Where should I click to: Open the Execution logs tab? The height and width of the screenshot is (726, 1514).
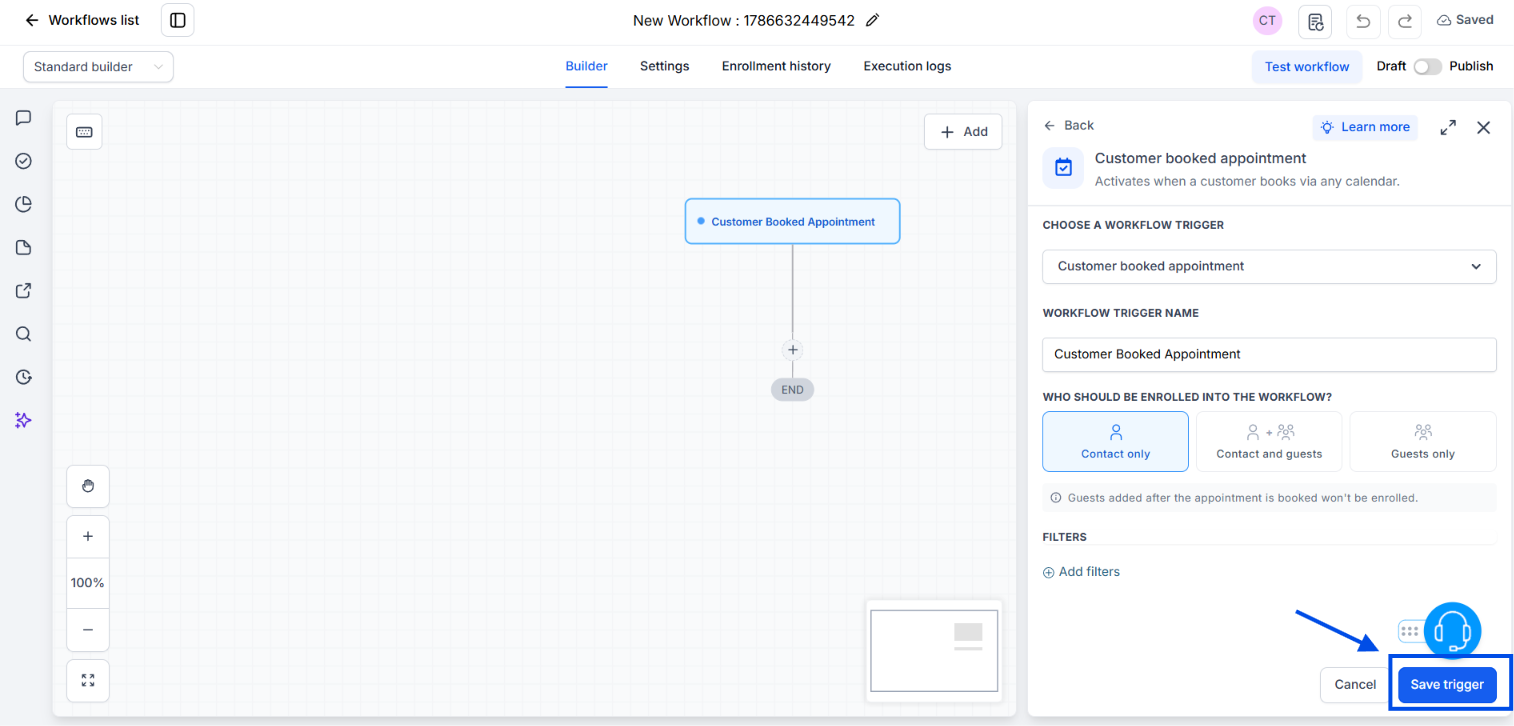pos(907,66)
